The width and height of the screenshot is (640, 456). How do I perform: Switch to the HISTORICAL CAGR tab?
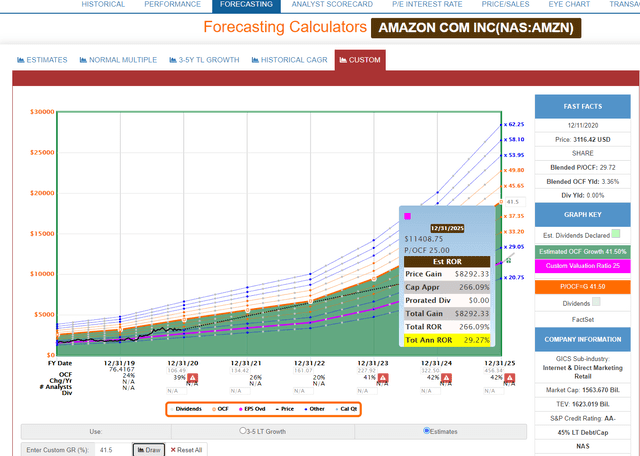pyautogui.click(x=289, y=60)
